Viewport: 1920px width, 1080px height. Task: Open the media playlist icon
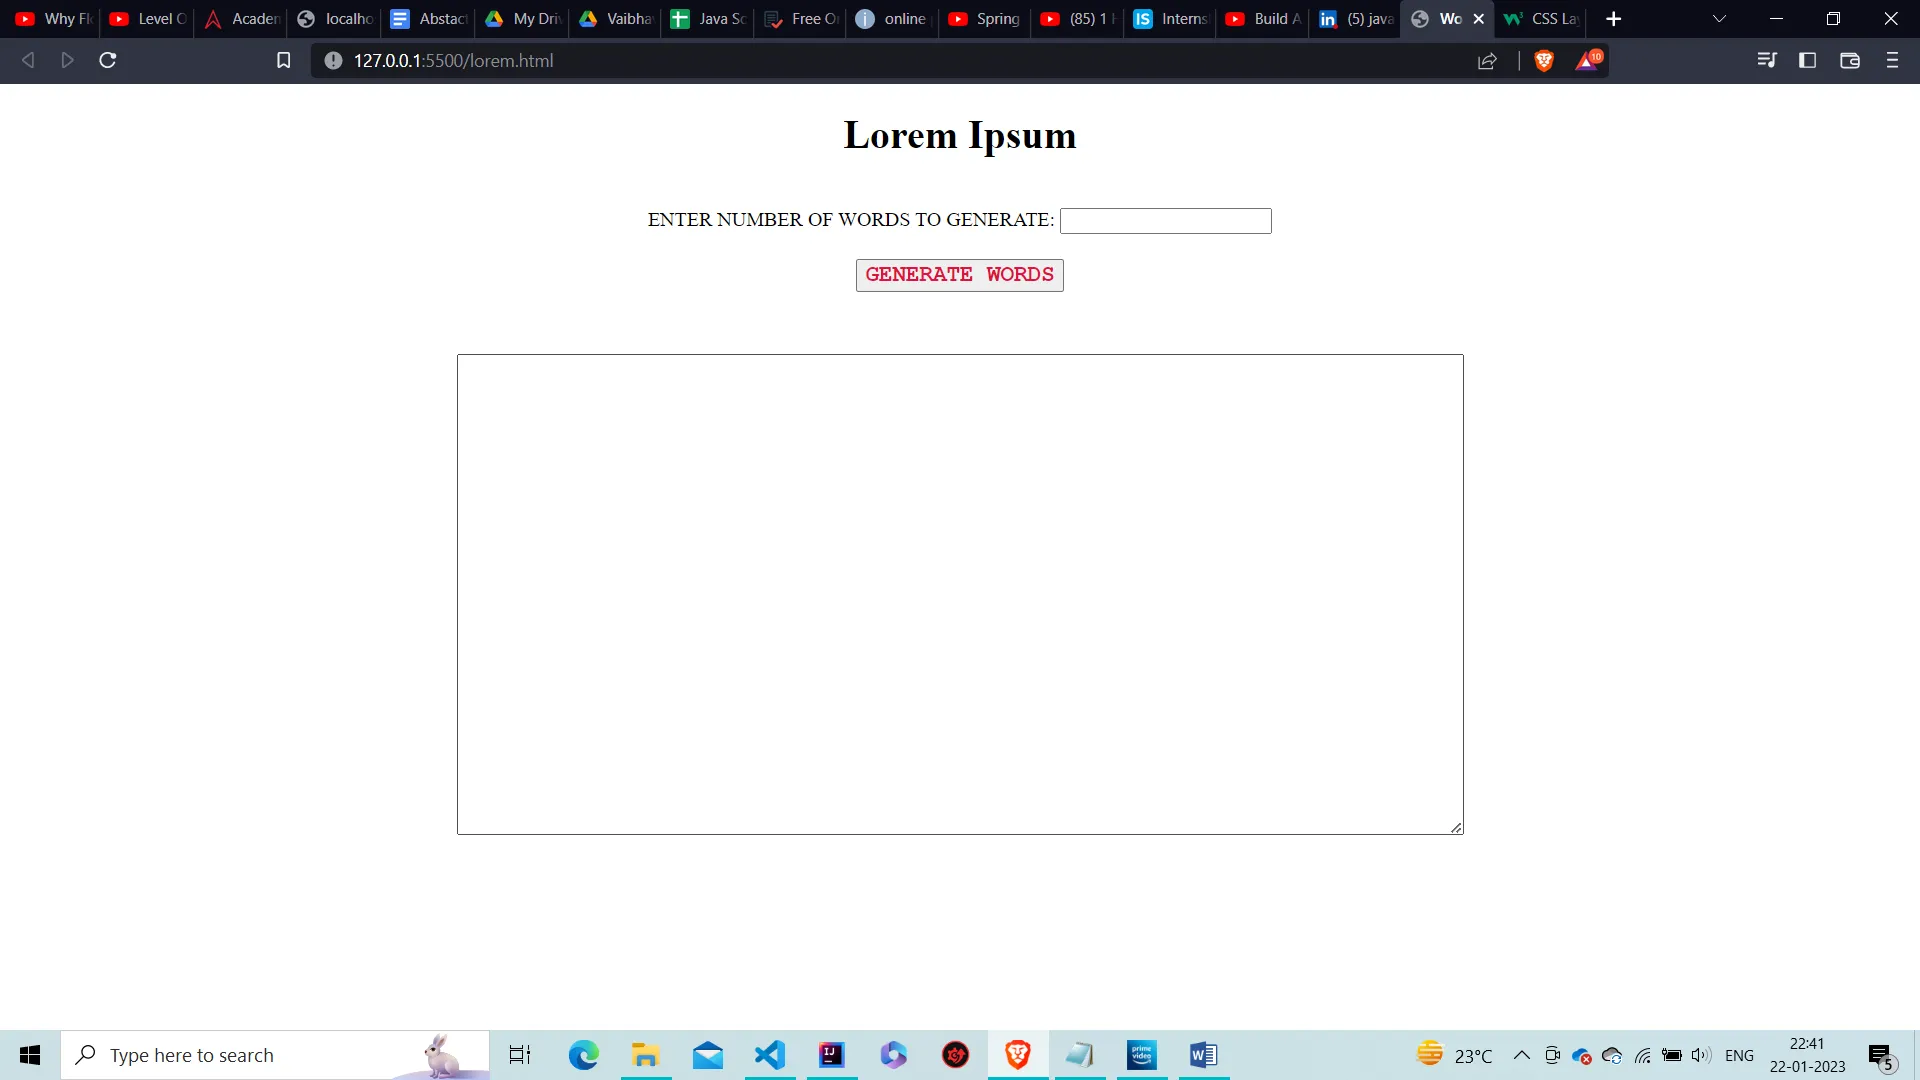[x=1768, y=60]
